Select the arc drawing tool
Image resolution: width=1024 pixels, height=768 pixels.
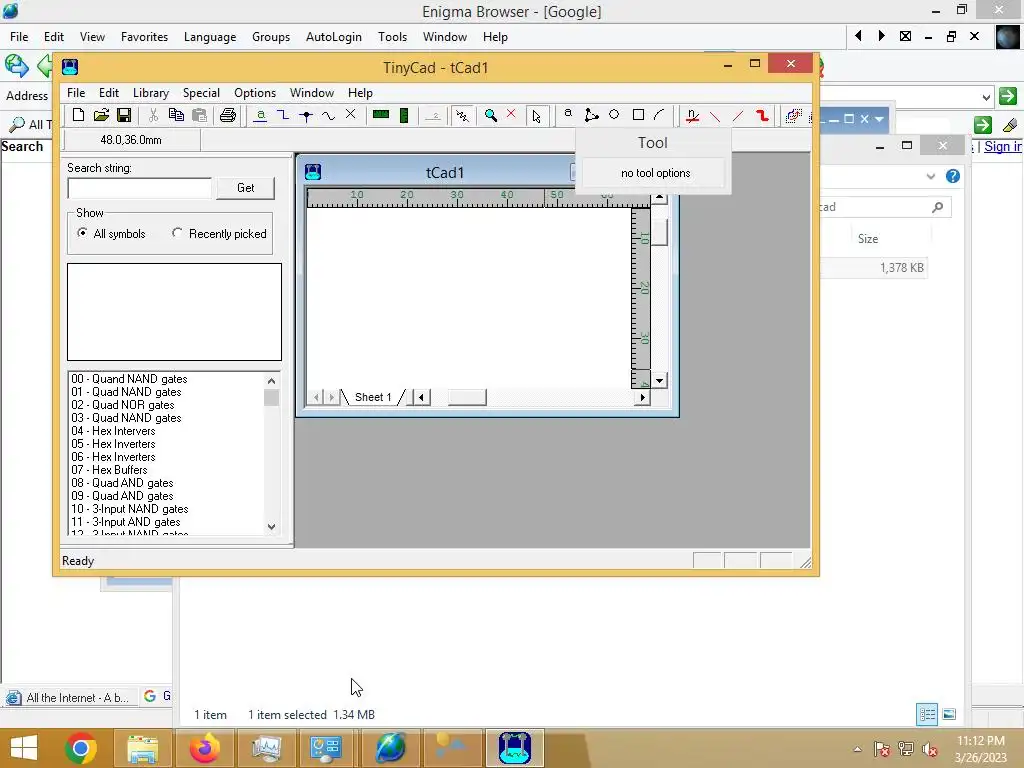tap(659, 116)
